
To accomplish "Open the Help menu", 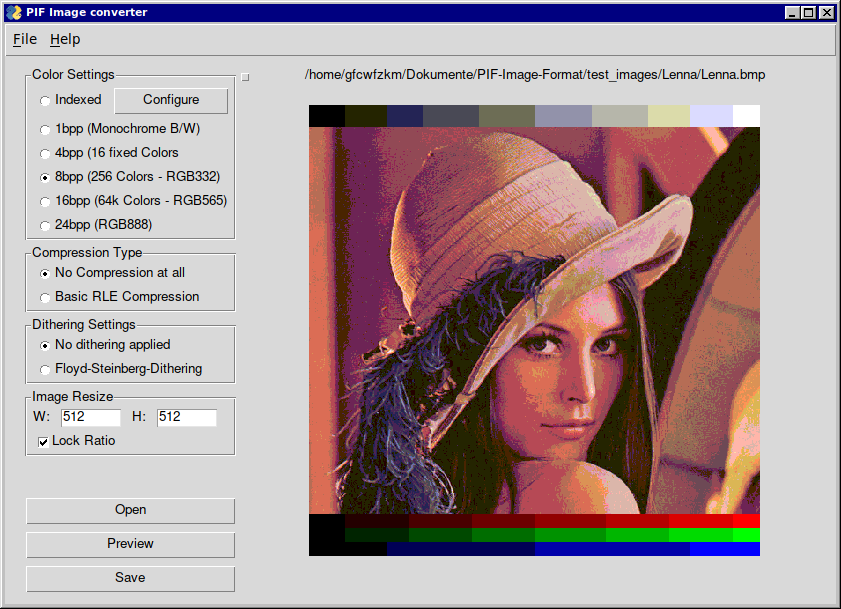I will click(65, 39).
